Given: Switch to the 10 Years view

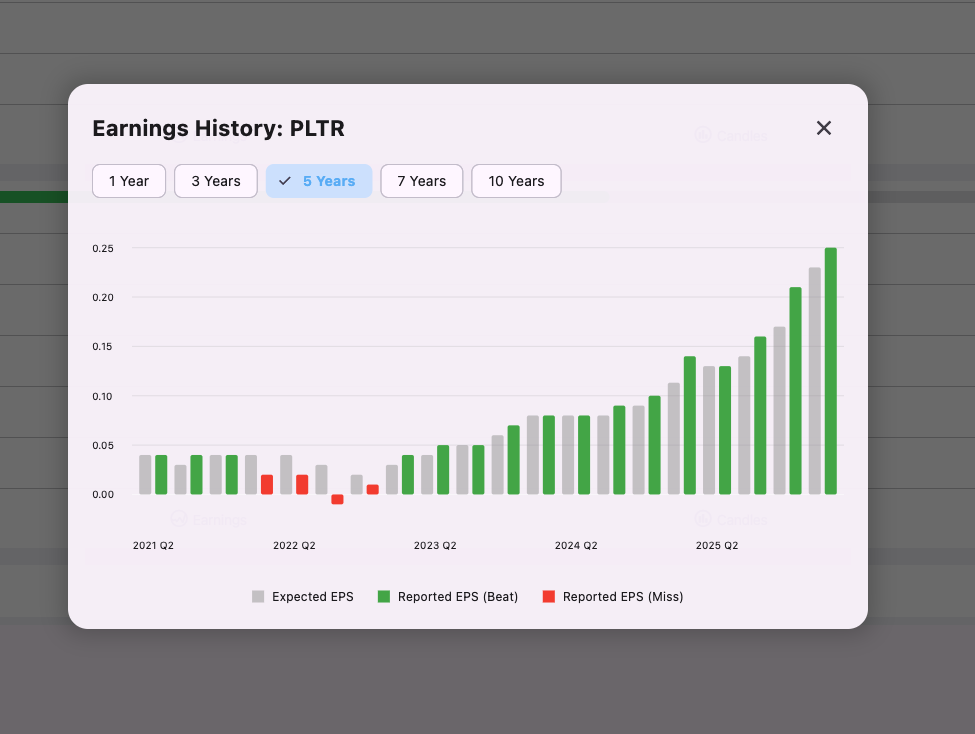Looking at the screenshot, I should click(x=516, y=181).
